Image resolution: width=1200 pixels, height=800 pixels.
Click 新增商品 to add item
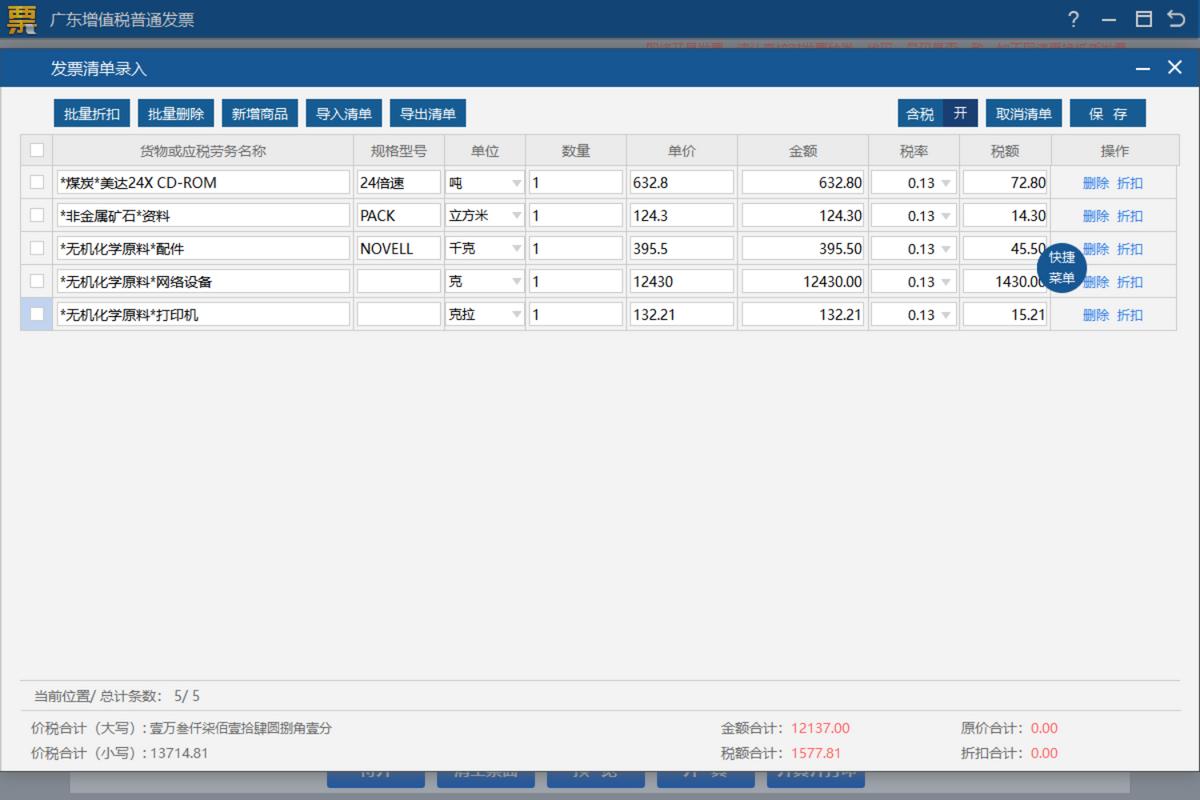(x=260, y=114)
